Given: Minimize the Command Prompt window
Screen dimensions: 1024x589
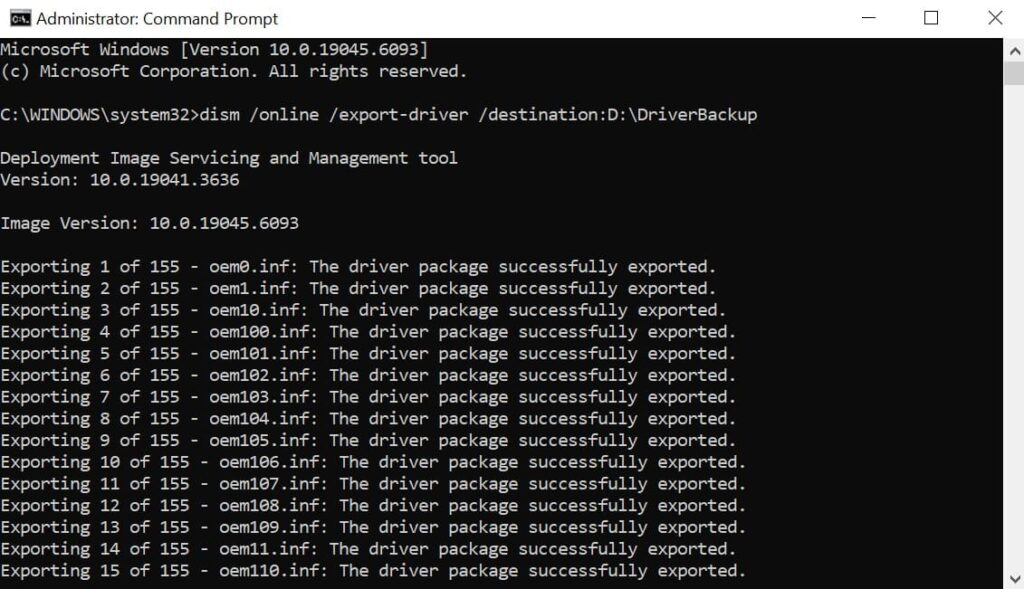Looking at the screenshot, I should click(867, 18).
